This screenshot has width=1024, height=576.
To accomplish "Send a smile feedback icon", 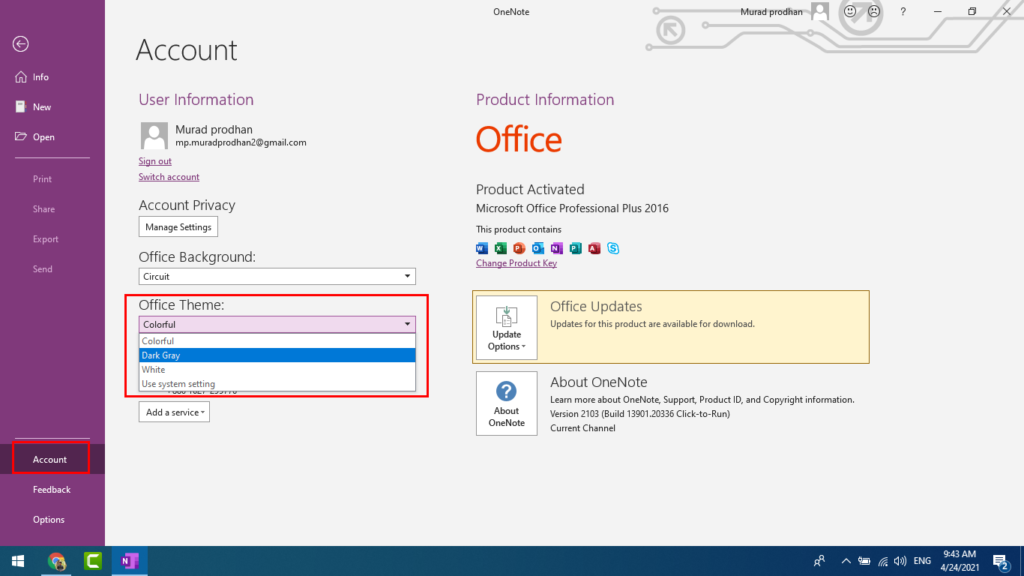I will pyautogui.click(x=850, y=11).
